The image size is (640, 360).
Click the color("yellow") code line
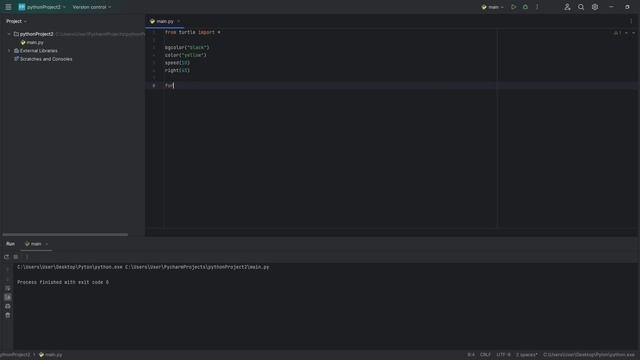(185, 55)
